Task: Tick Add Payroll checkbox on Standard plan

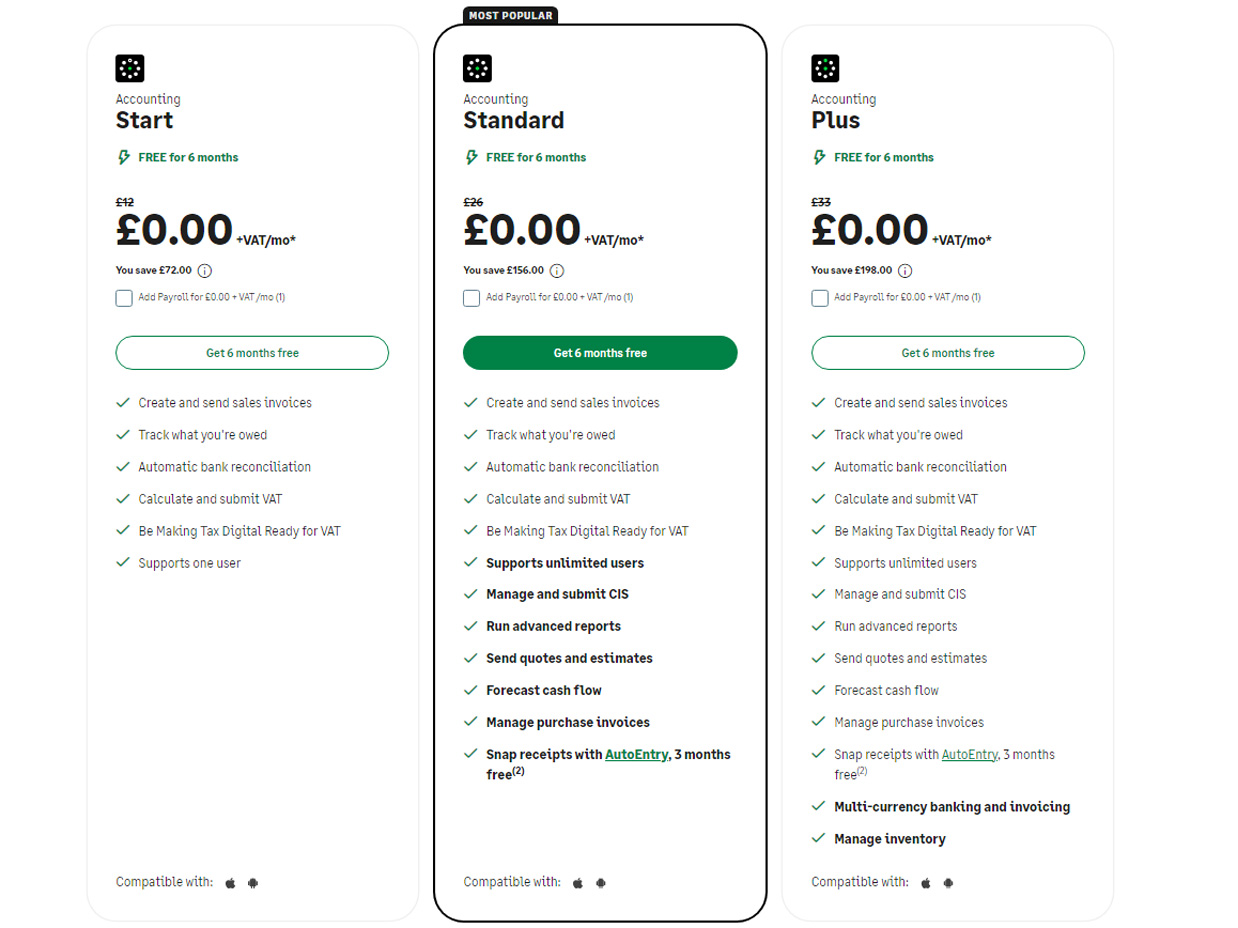Action: pos(471,298)
